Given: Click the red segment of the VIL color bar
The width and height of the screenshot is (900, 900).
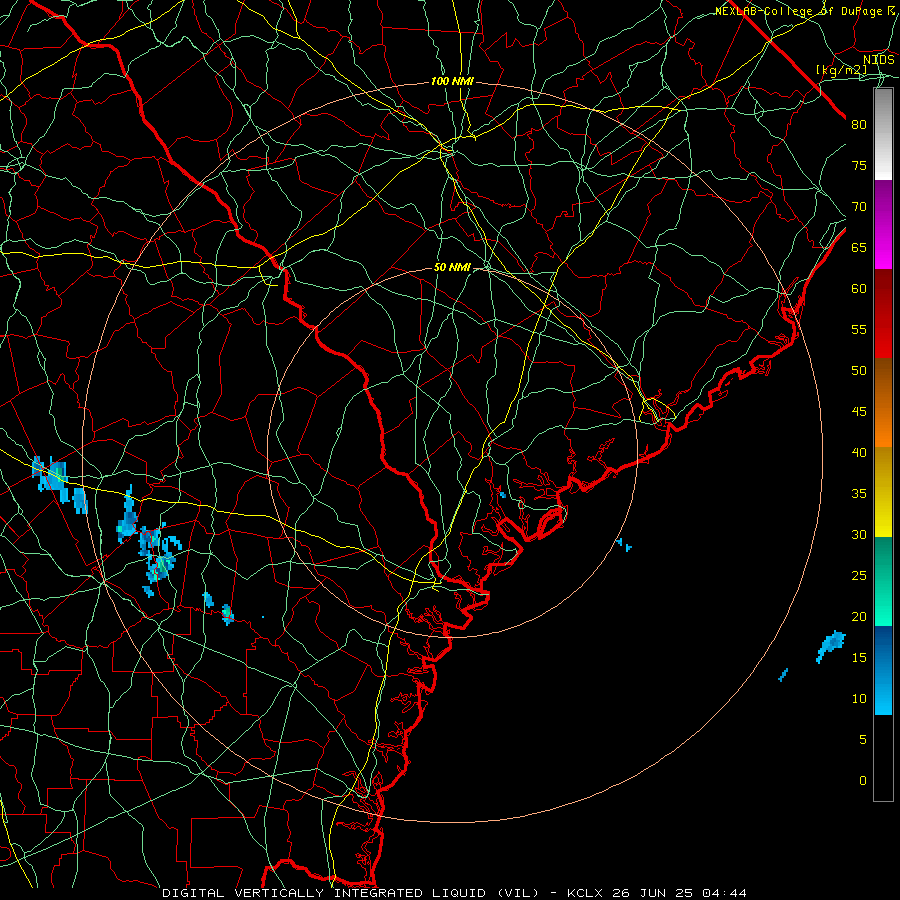Looking at the screenshot, I should (x=883, y=314).
